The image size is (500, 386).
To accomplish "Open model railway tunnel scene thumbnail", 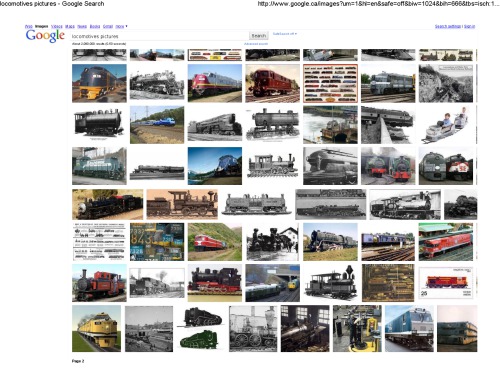I will (273, 283).
